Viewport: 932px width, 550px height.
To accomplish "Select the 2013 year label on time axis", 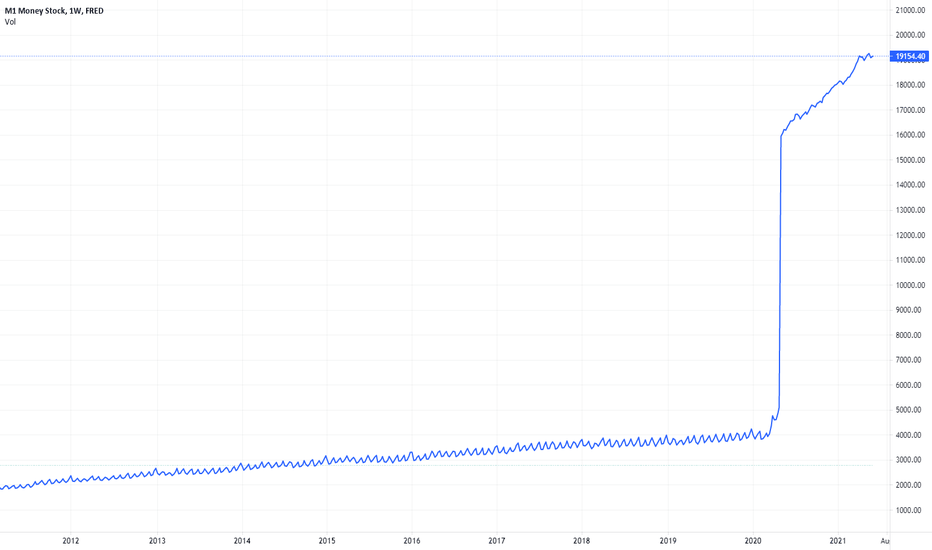I will point(157,541).
